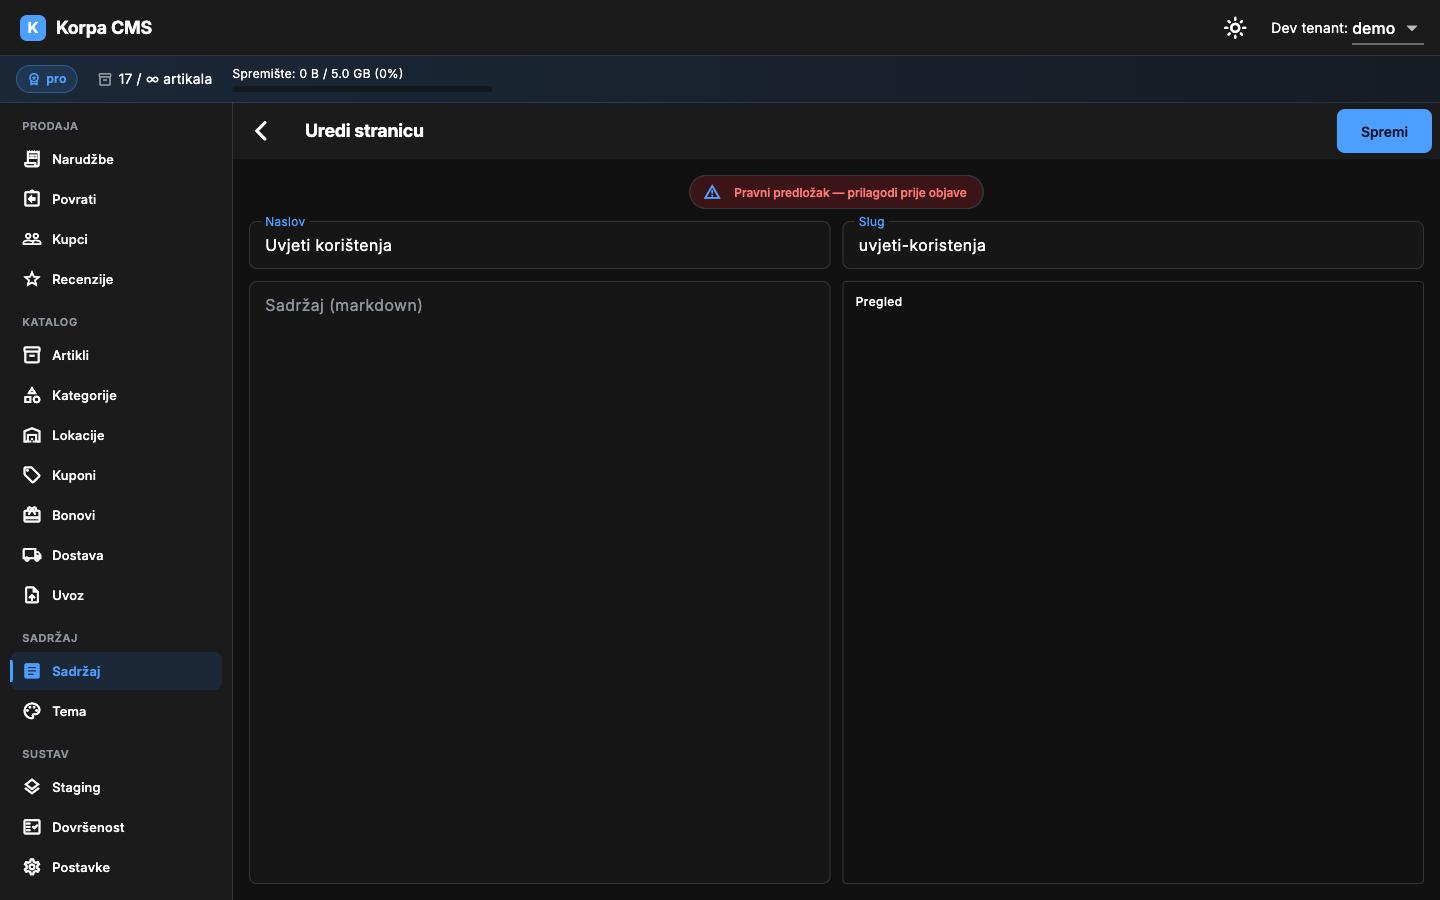The width and height of the screenshot is (1440, 900).
Task: Click the Tema palette icon
Action: [32, 711]
